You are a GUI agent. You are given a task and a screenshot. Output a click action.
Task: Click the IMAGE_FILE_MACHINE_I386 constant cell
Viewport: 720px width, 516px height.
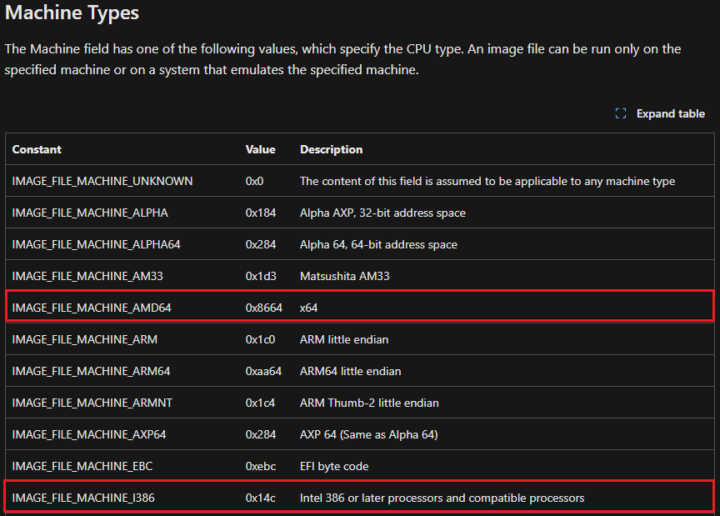tap(84, 498)
